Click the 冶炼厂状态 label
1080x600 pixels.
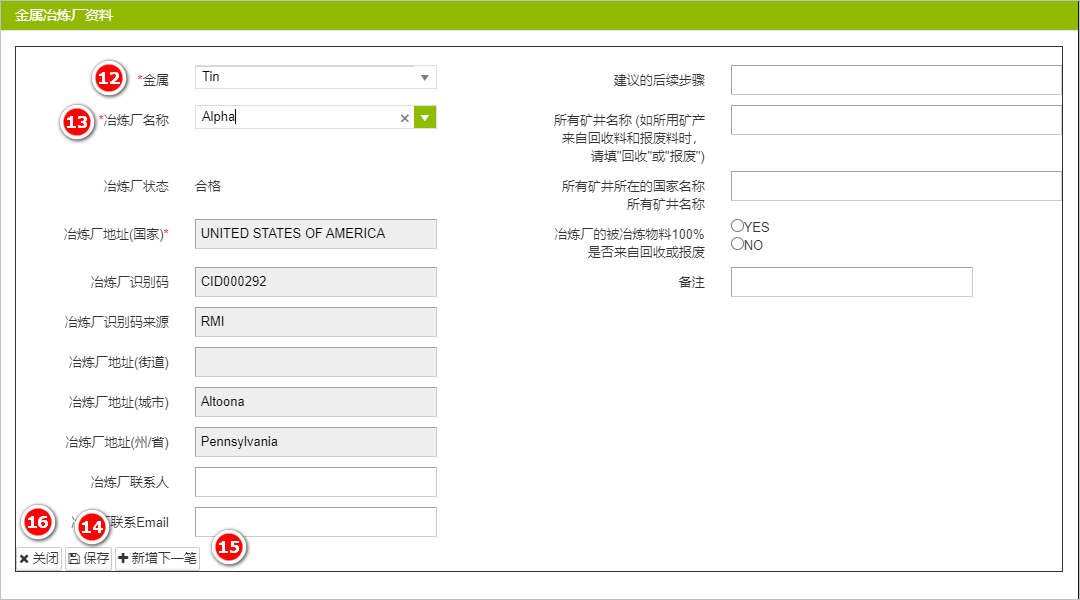pos(136,186)
